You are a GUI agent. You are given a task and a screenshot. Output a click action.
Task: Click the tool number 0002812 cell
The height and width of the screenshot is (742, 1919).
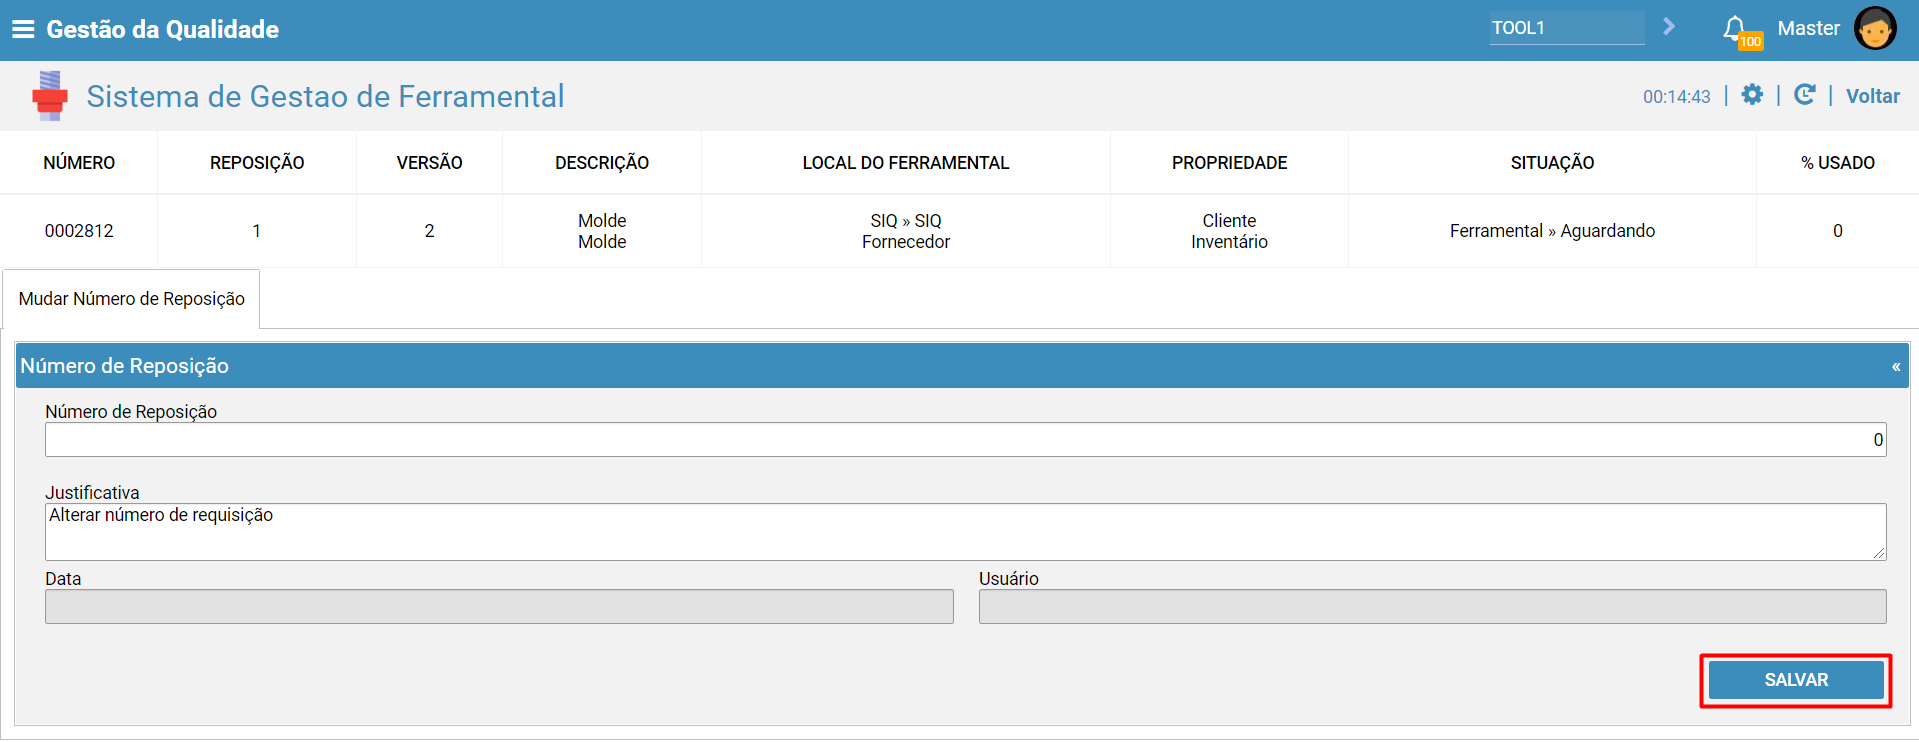tap(79, 231)
